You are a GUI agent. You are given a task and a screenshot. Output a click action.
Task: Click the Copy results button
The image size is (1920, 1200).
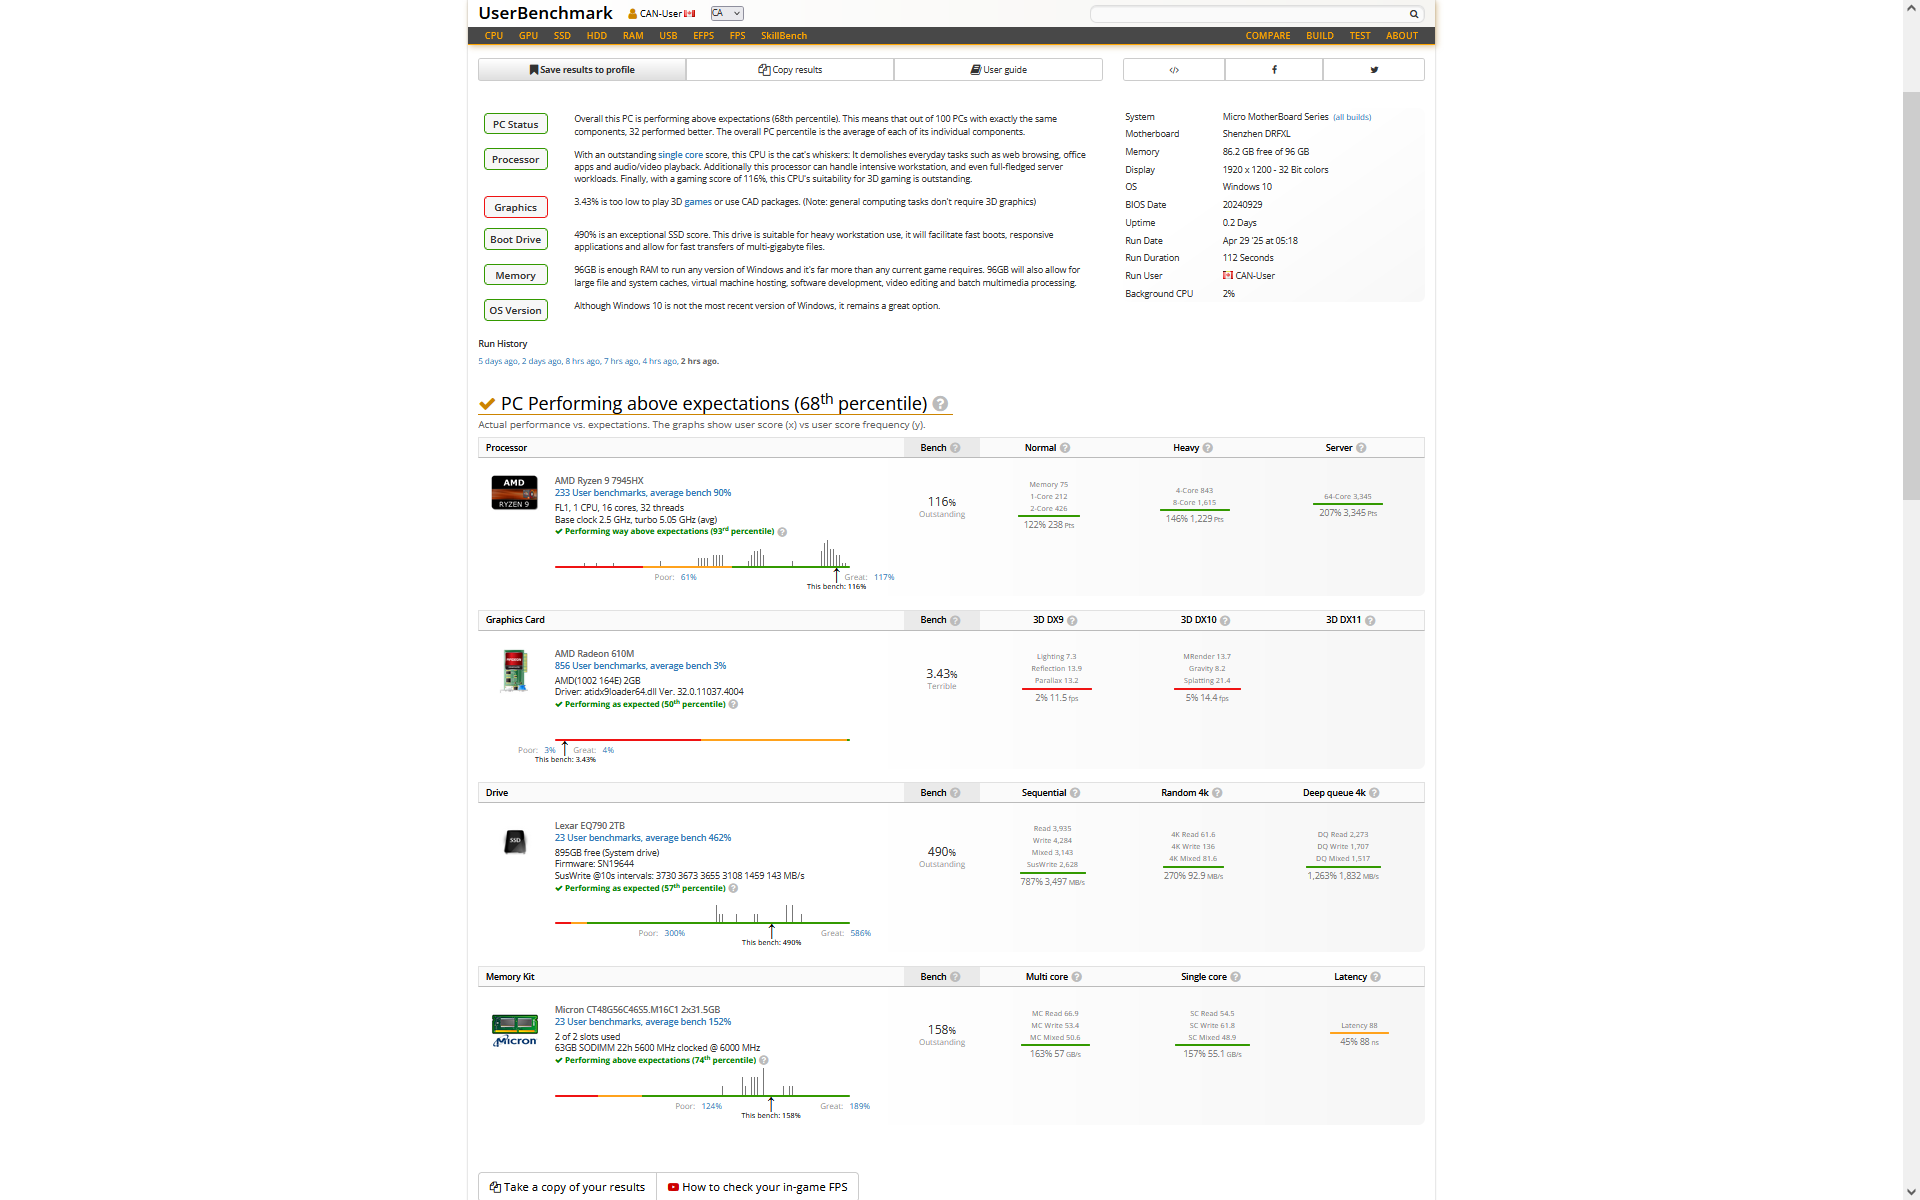click(x=790, y=70)
